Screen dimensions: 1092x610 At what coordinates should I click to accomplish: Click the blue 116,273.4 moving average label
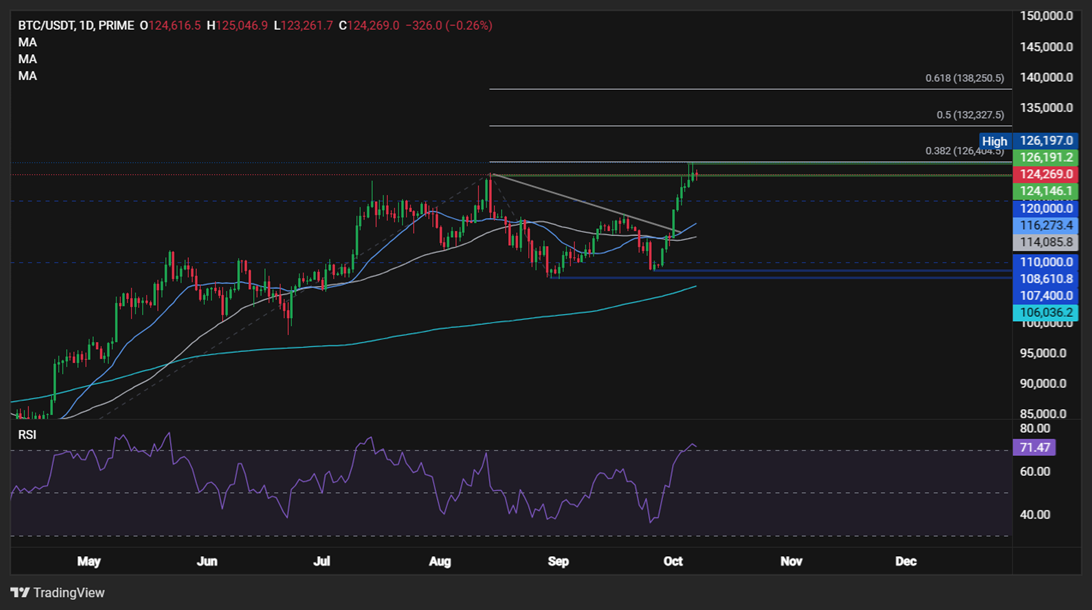click(1047, 226)
